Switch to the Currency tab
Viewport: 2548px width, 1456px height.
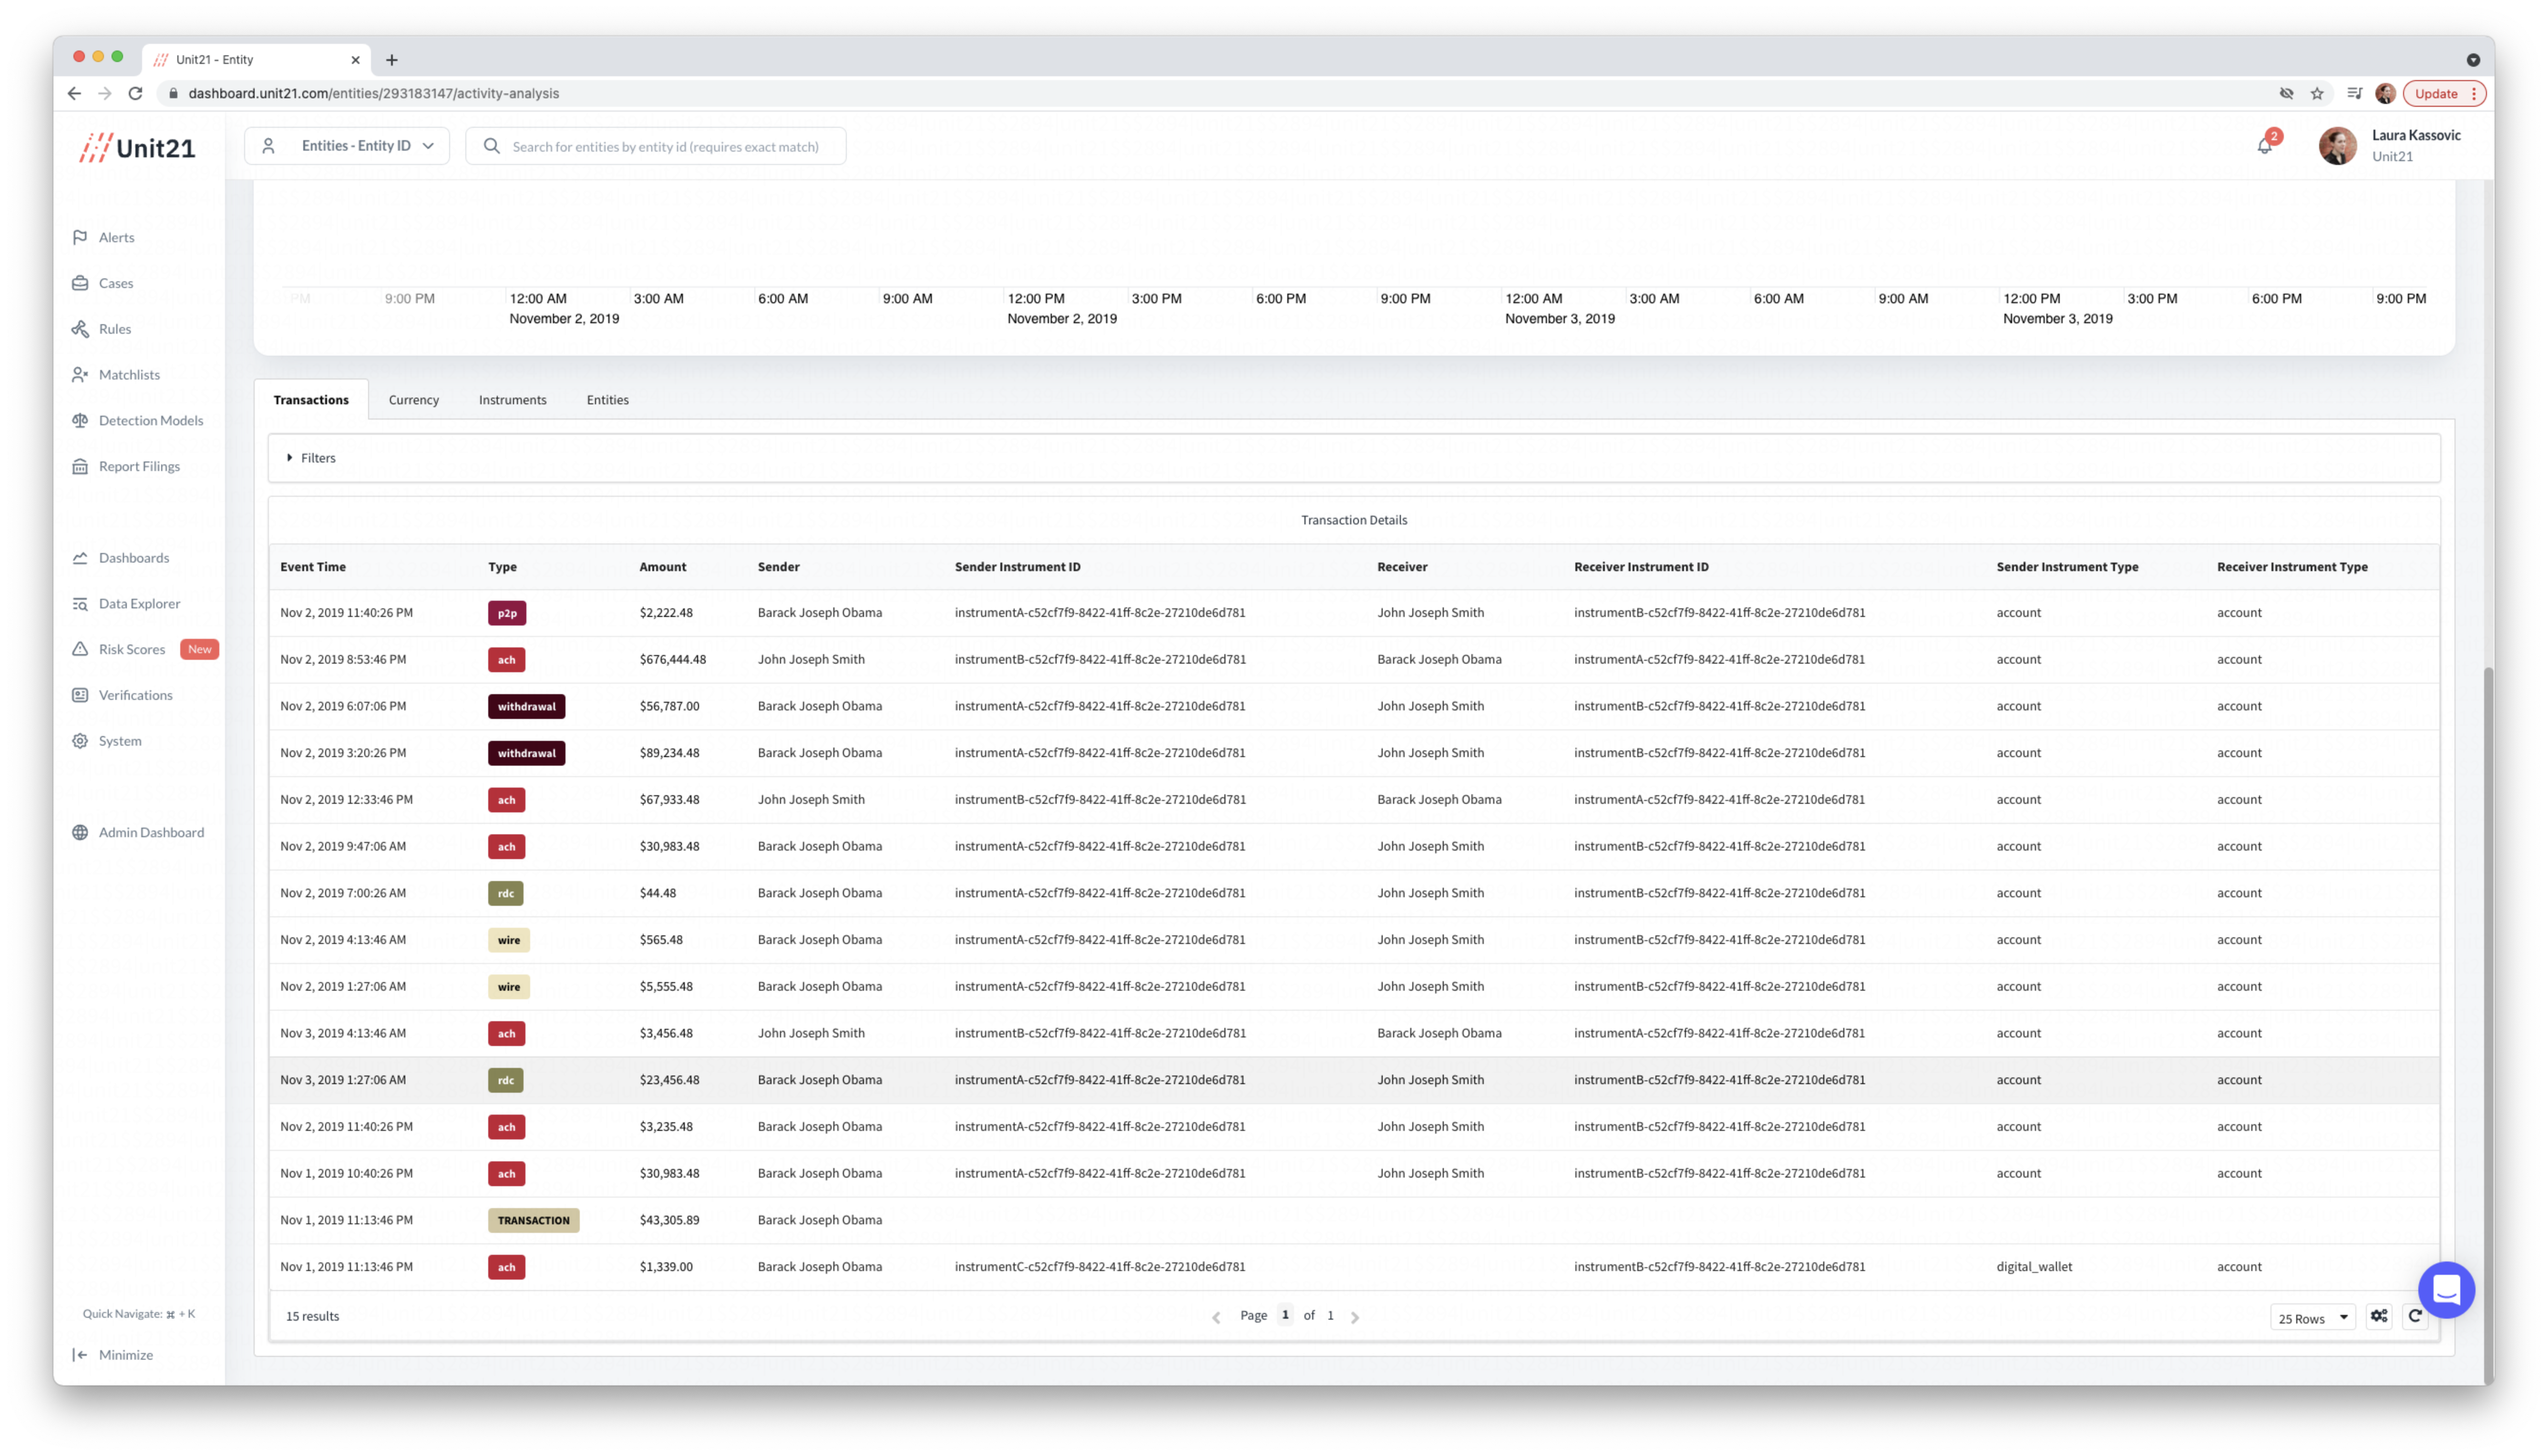(413, 400)
